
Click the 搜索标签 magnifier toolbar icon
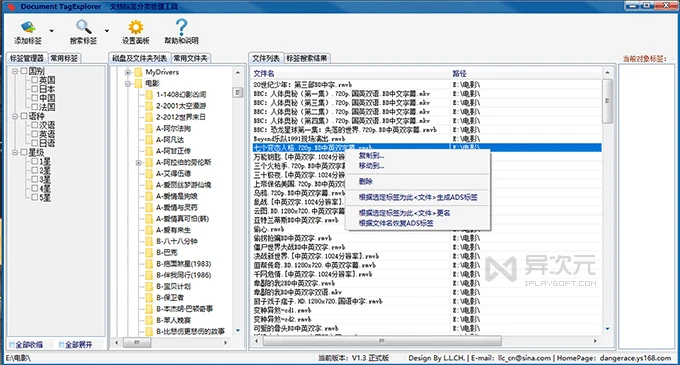coord(83,27)
